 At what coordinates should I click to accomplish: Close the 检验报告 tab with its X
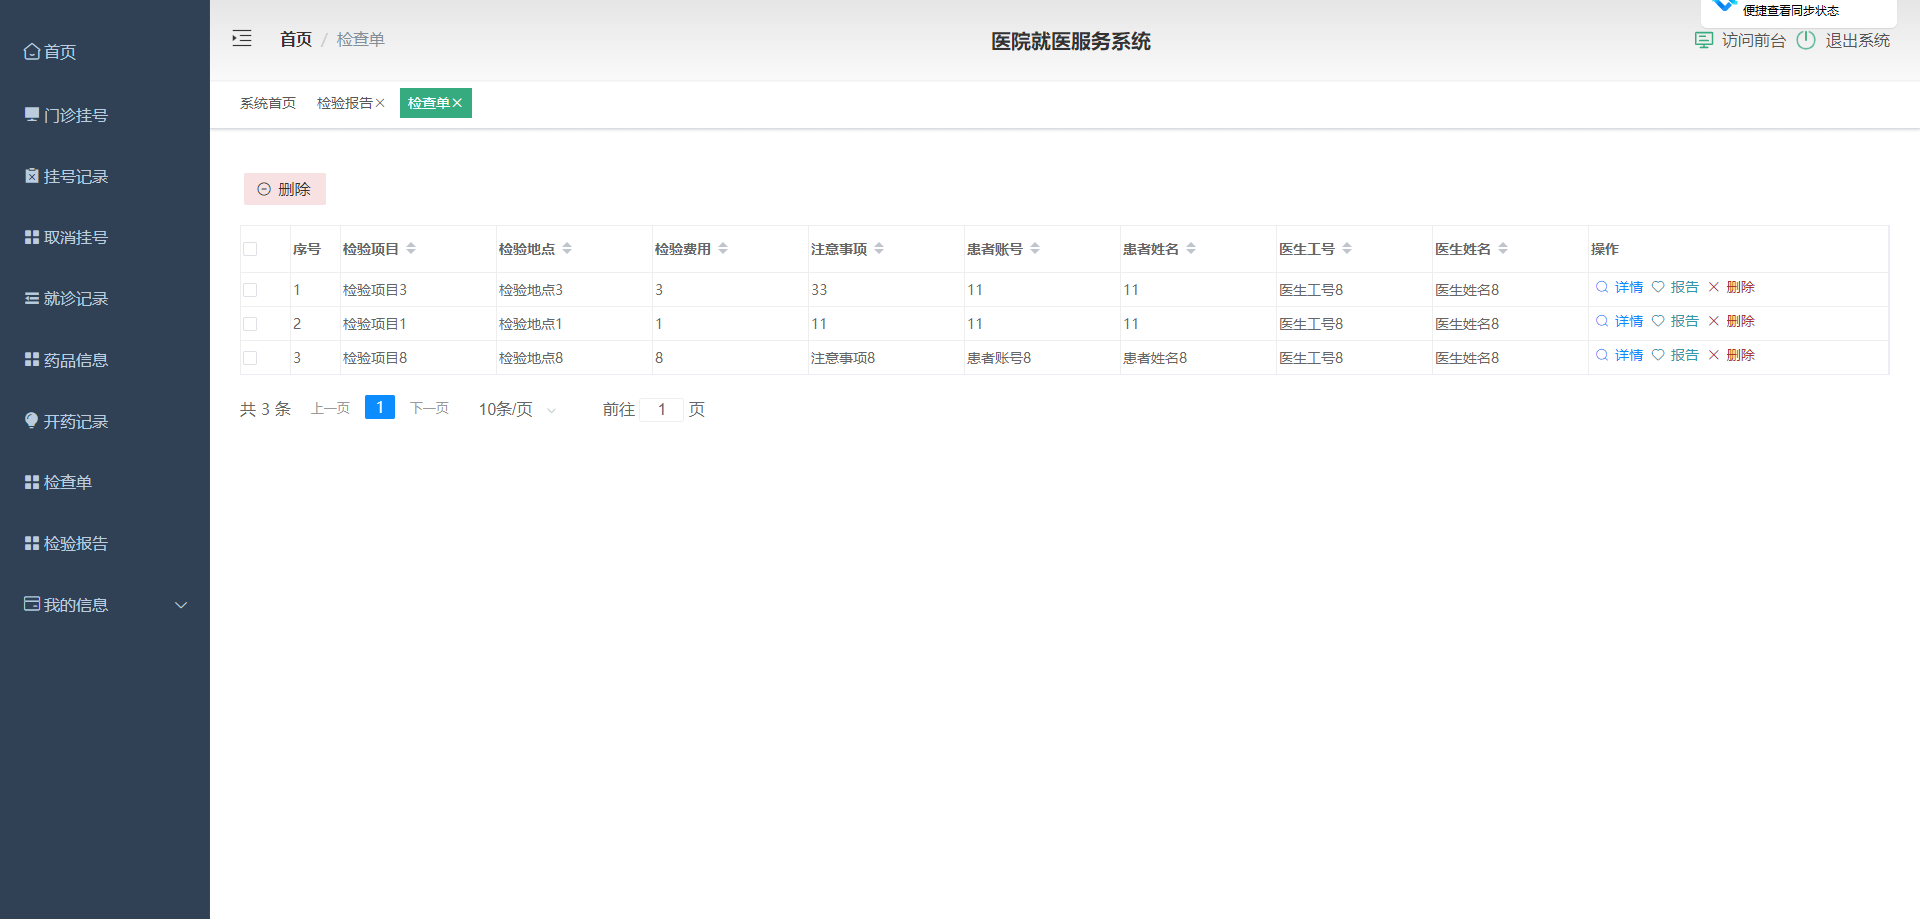click(x=380, y=103)
